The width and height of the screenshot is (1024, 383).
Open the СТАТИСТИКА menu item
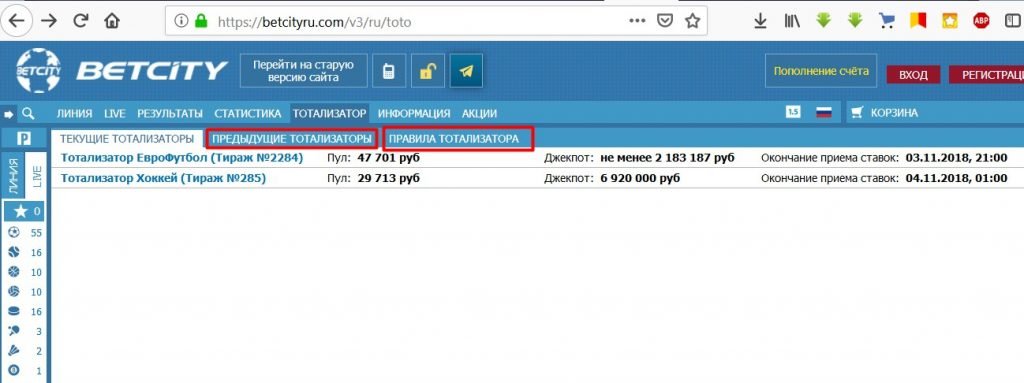coord(248,113)
